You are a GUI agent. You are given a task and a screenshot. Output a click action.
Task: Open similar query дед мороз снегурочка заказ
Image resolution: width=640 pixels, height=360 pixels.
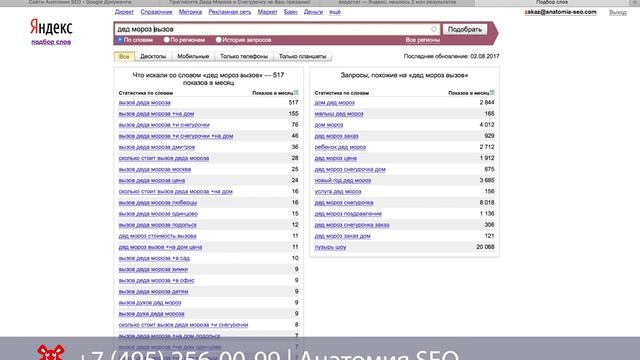[x=352, y=225]
